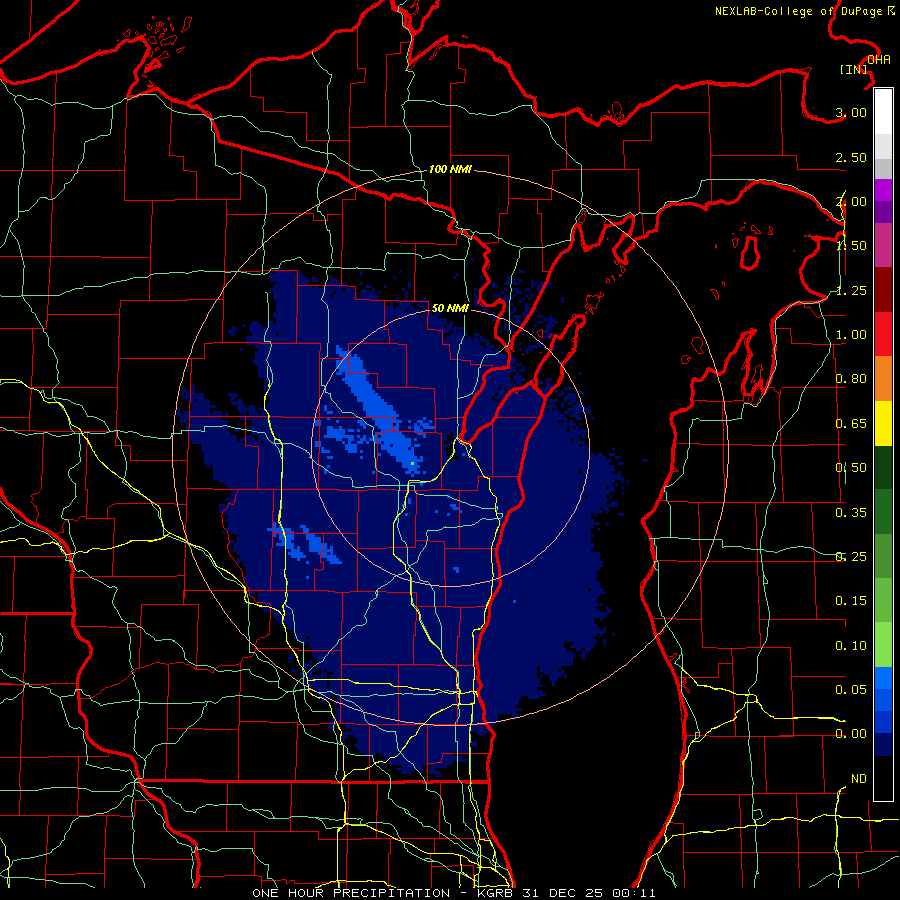Click the yellow legend swatch

883,423
